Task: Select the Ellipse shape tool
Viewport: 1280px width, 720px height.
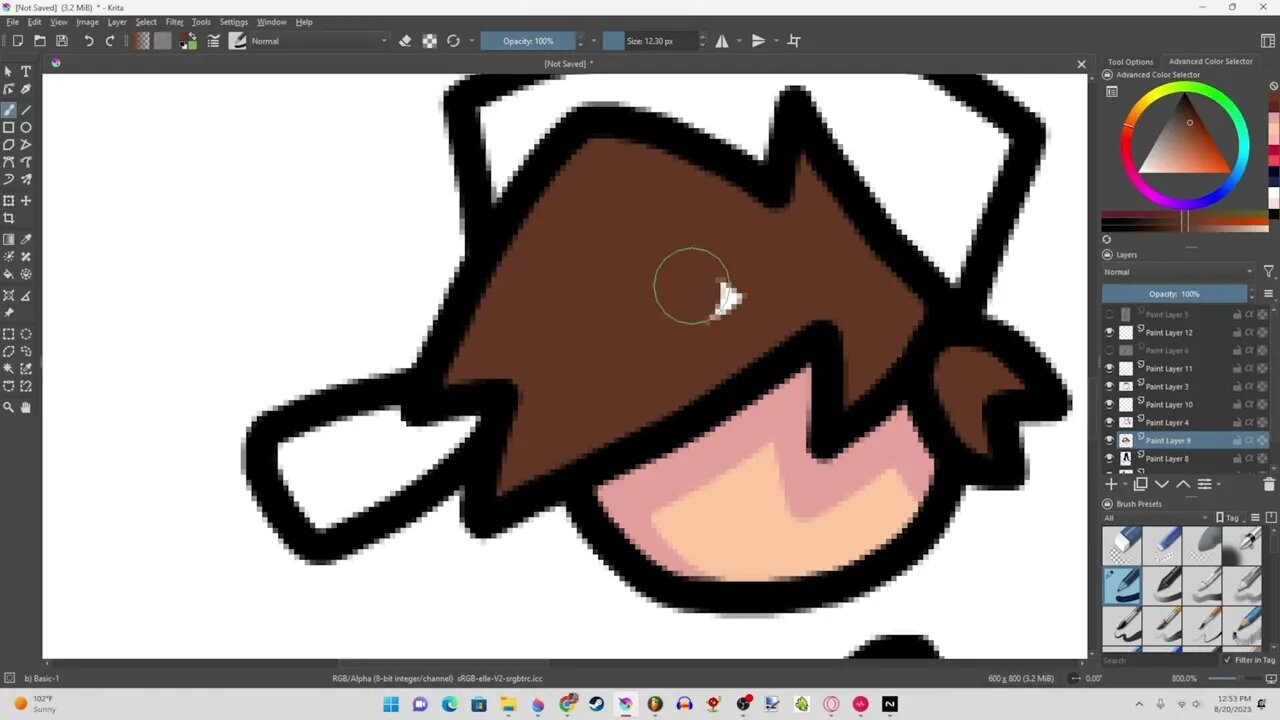Action: pyautogui.click(x=26, y=127)
